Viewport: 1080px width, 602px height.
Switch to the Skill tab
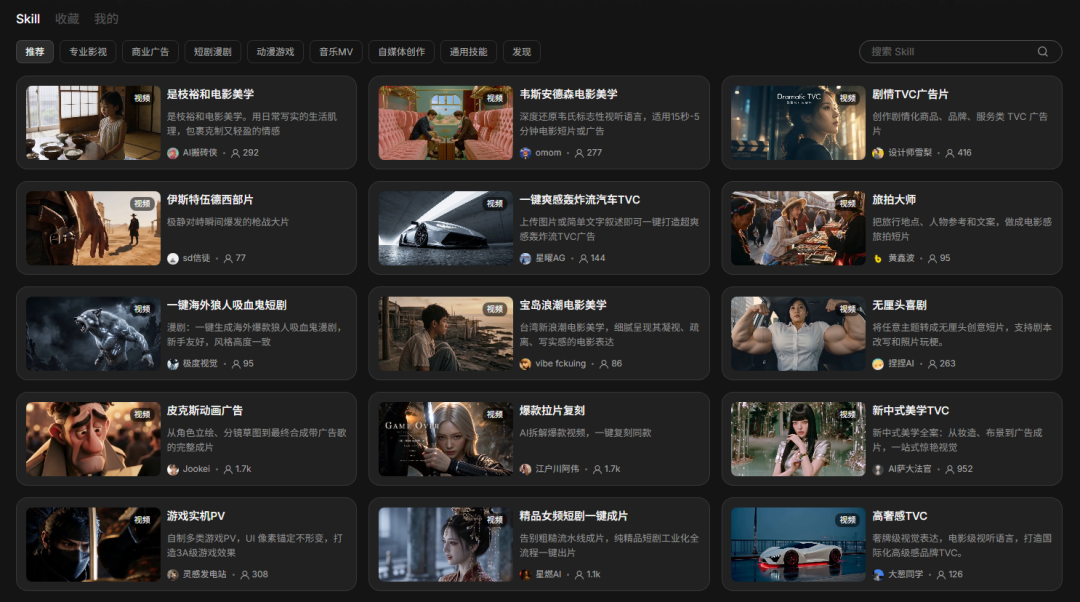[28, 19]
